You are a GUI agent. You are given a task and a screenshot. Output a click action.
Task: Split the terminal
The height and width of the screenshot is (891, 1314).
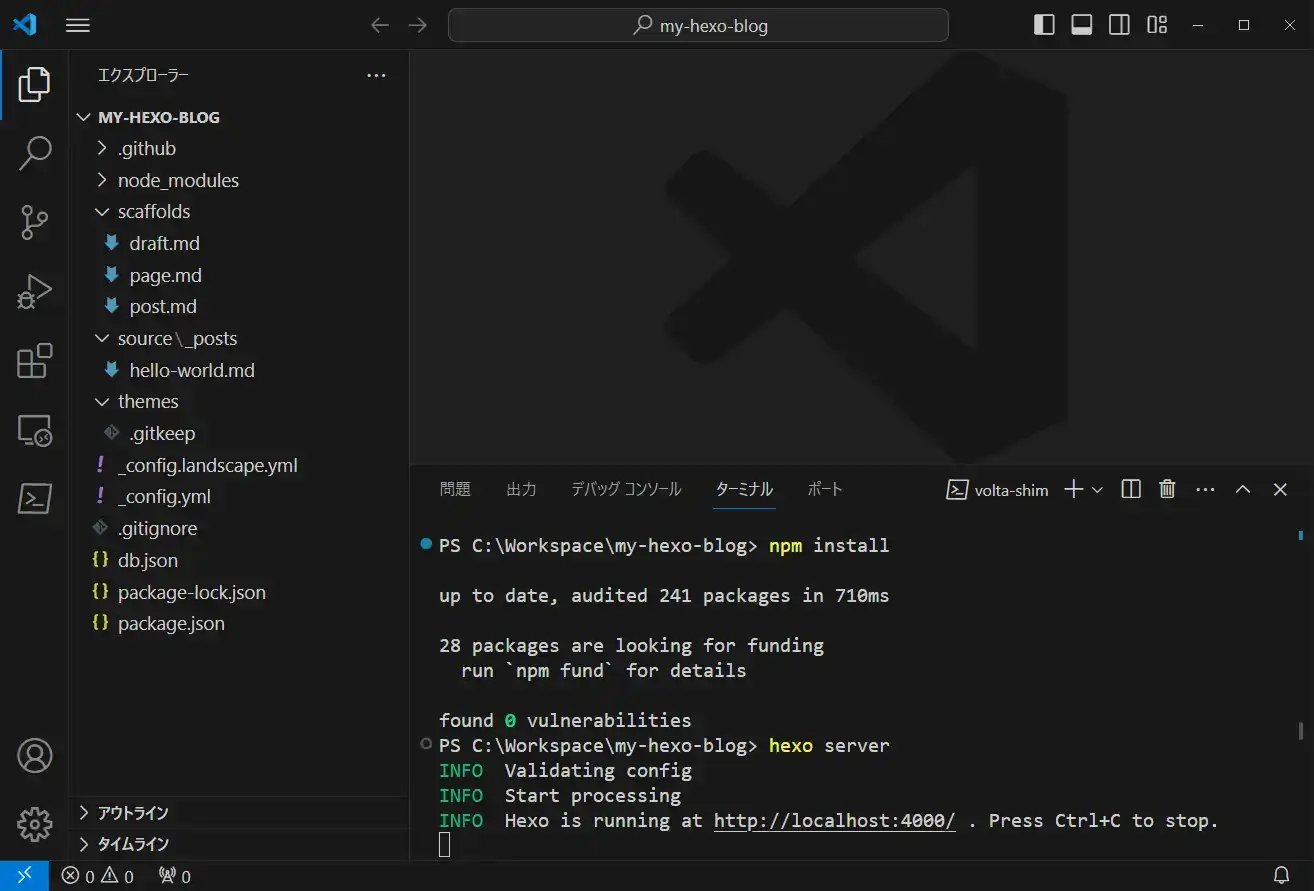pos(1130,489)
